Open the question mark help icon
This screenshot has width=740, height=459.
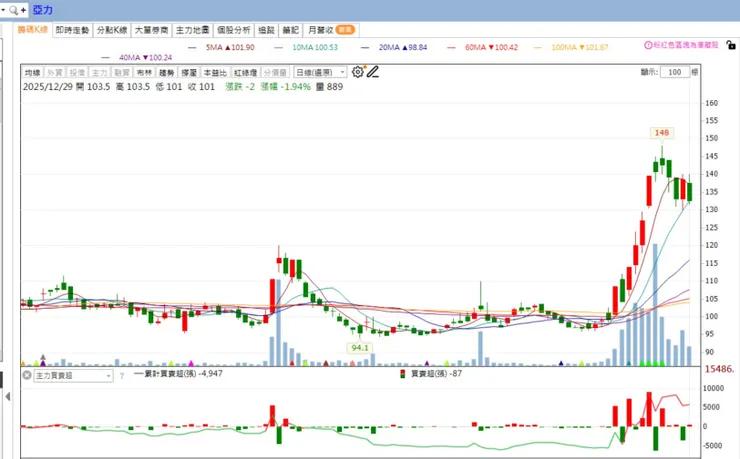tap(122, 376)
